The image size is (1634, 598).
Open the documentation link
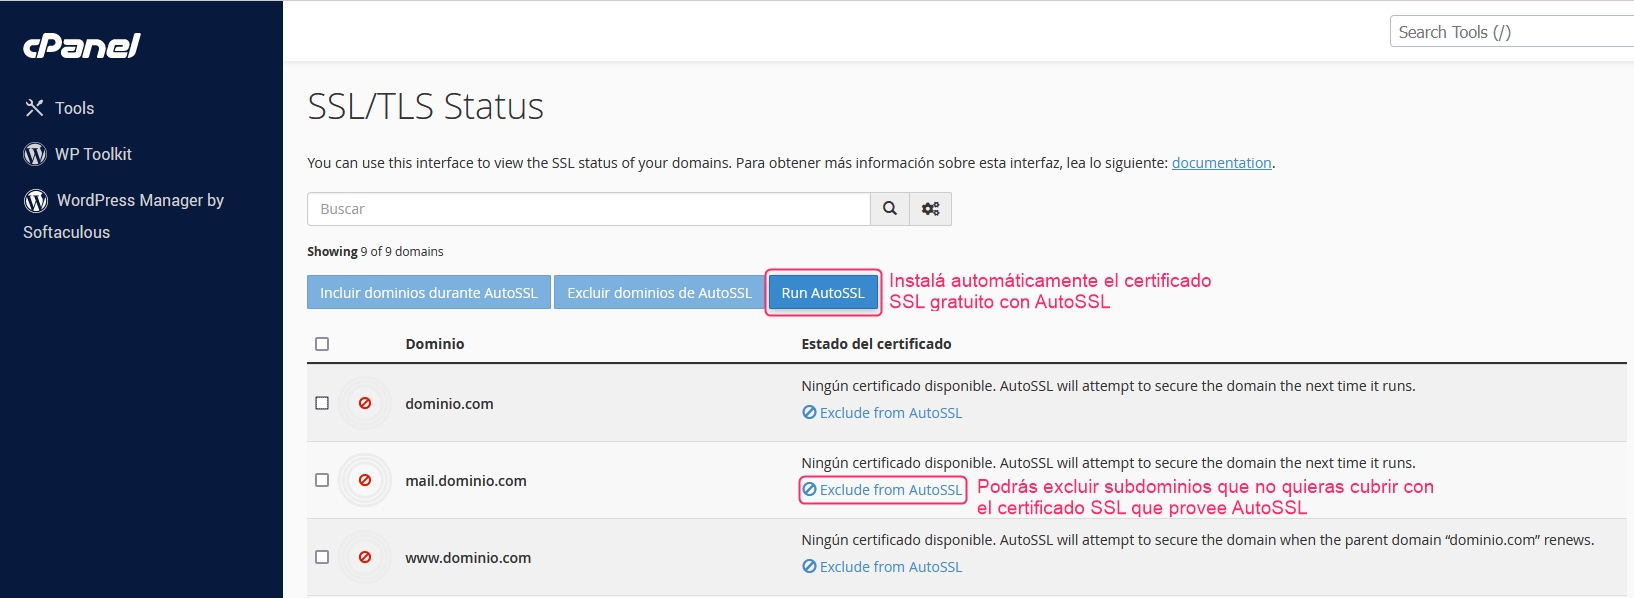1221,163
